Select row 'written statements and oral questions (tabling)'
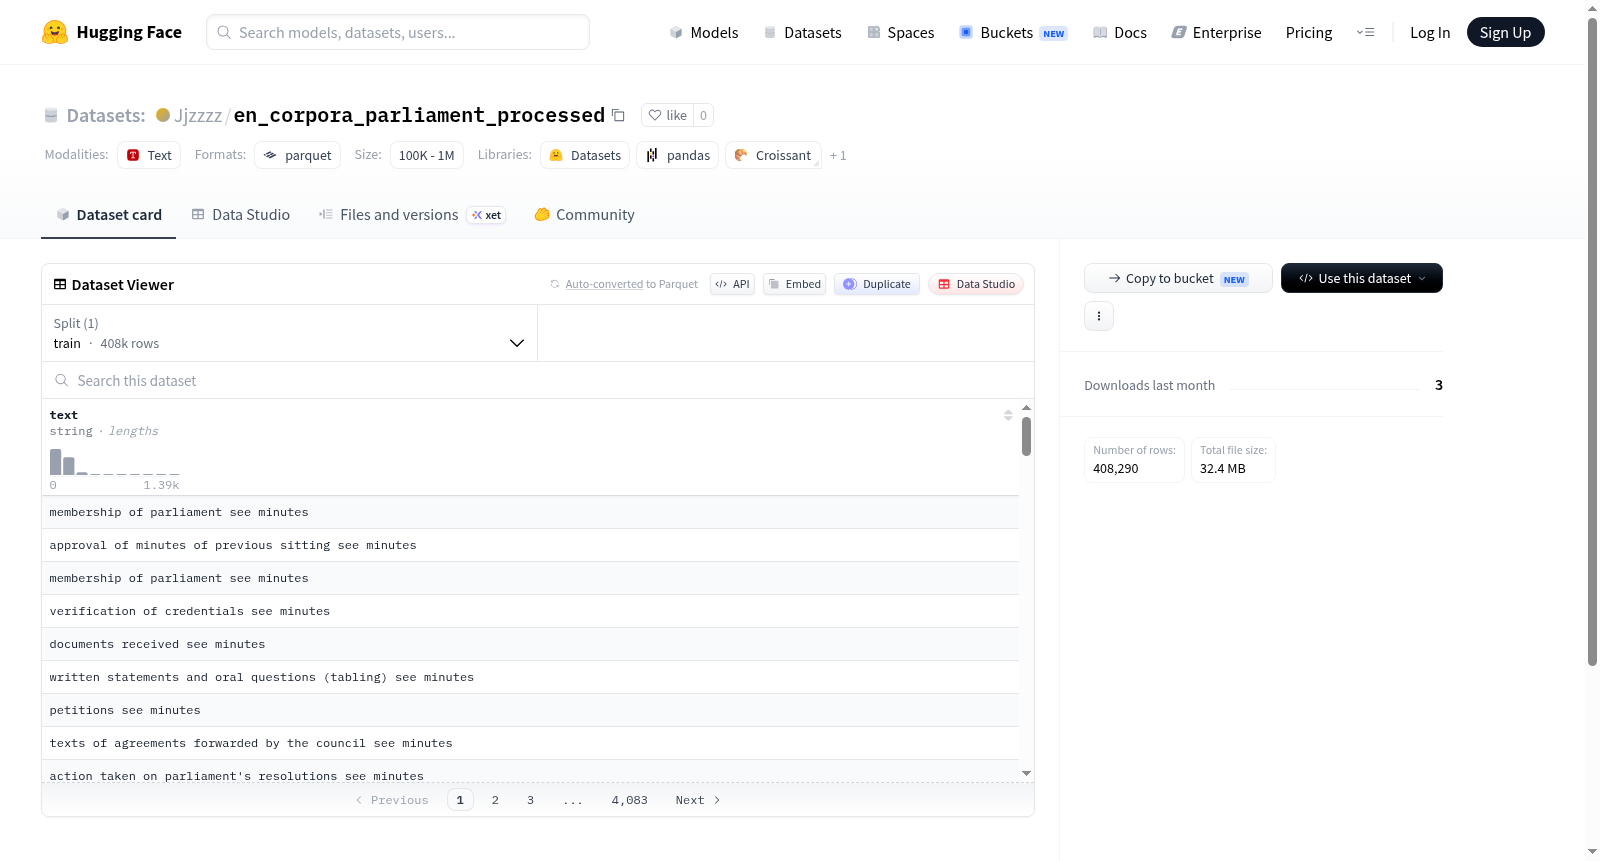1600x861 pixels. [x=530, y=677]
